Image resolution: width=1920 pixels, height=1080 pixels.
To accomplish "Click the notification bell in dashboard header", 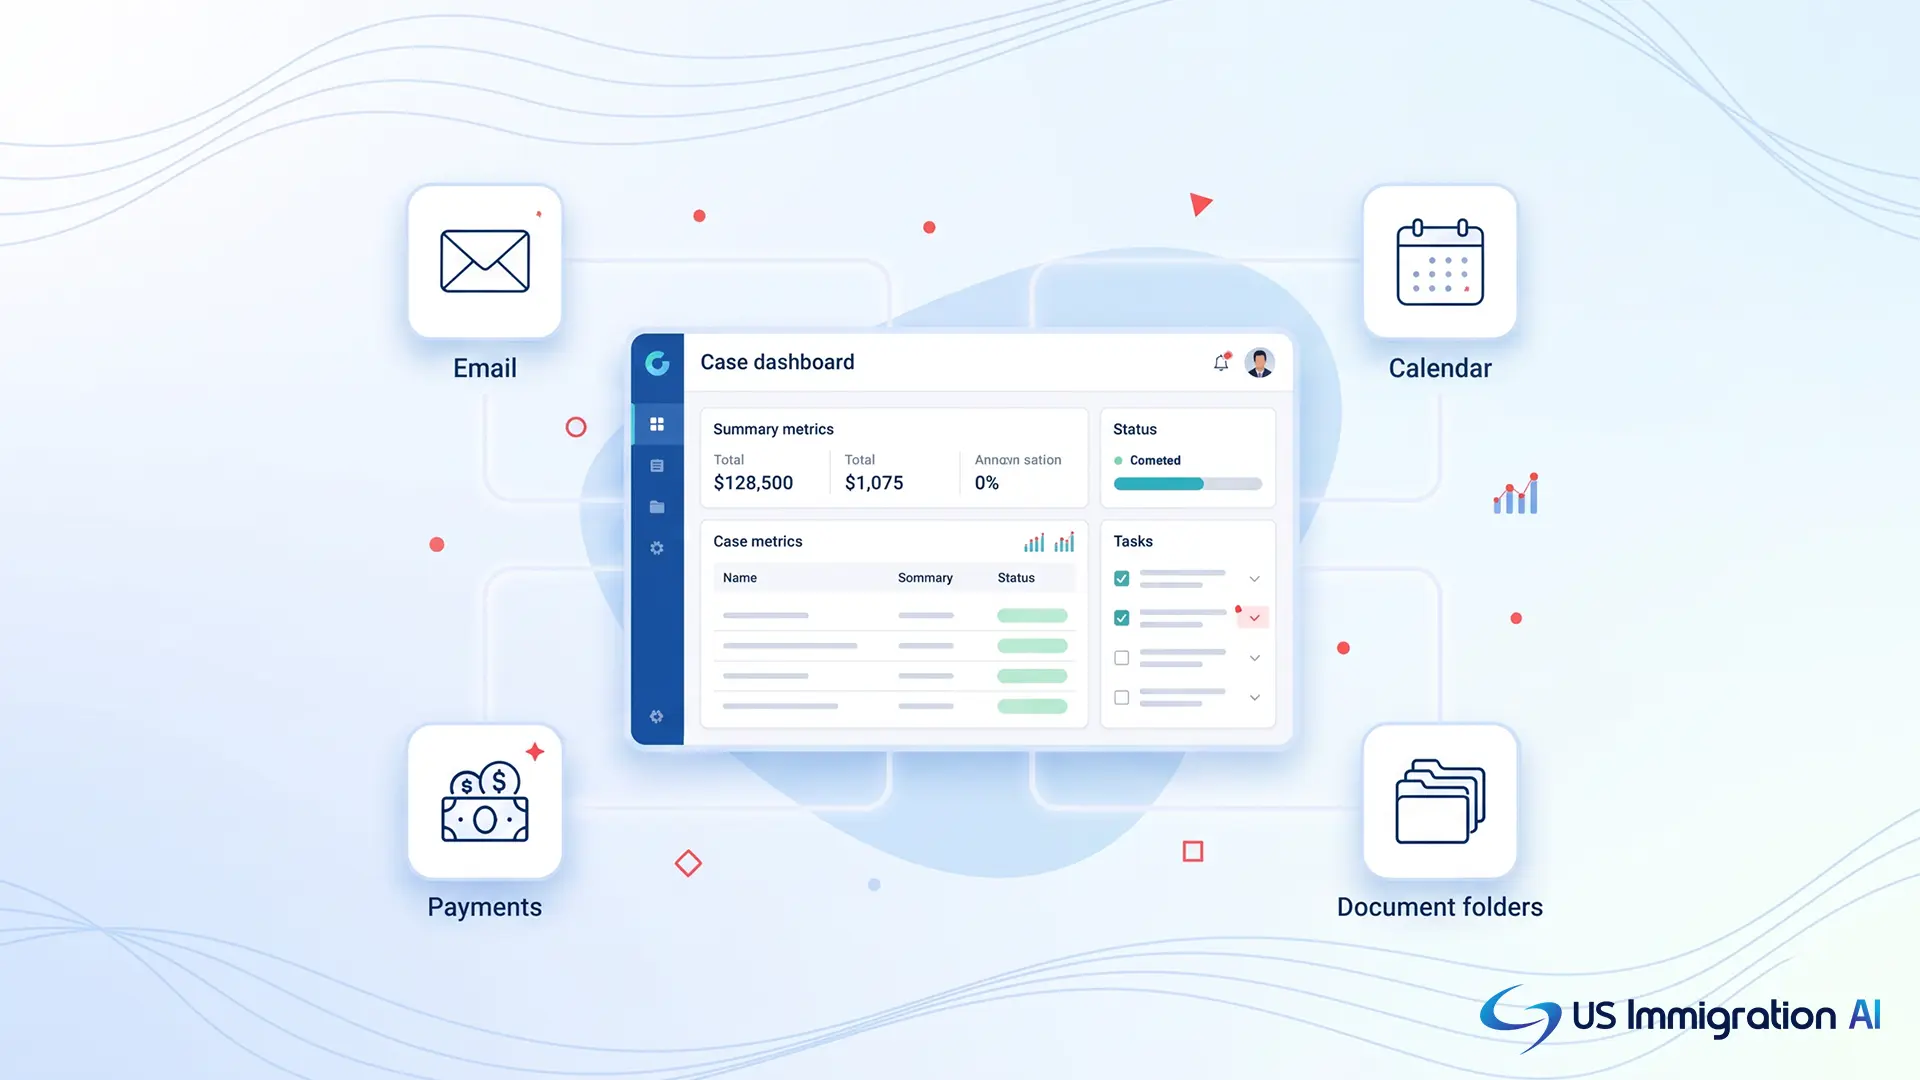I will pos(1221,363).
